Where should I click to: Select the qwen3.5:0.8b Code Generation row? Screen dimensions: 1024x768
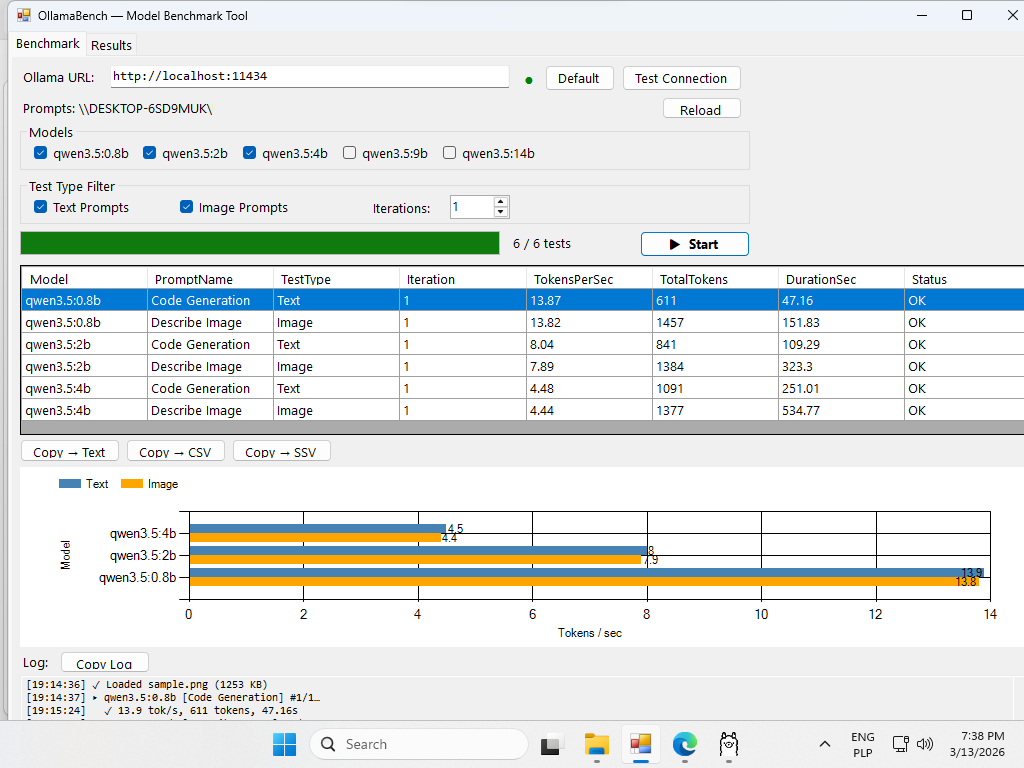[522, 300]
